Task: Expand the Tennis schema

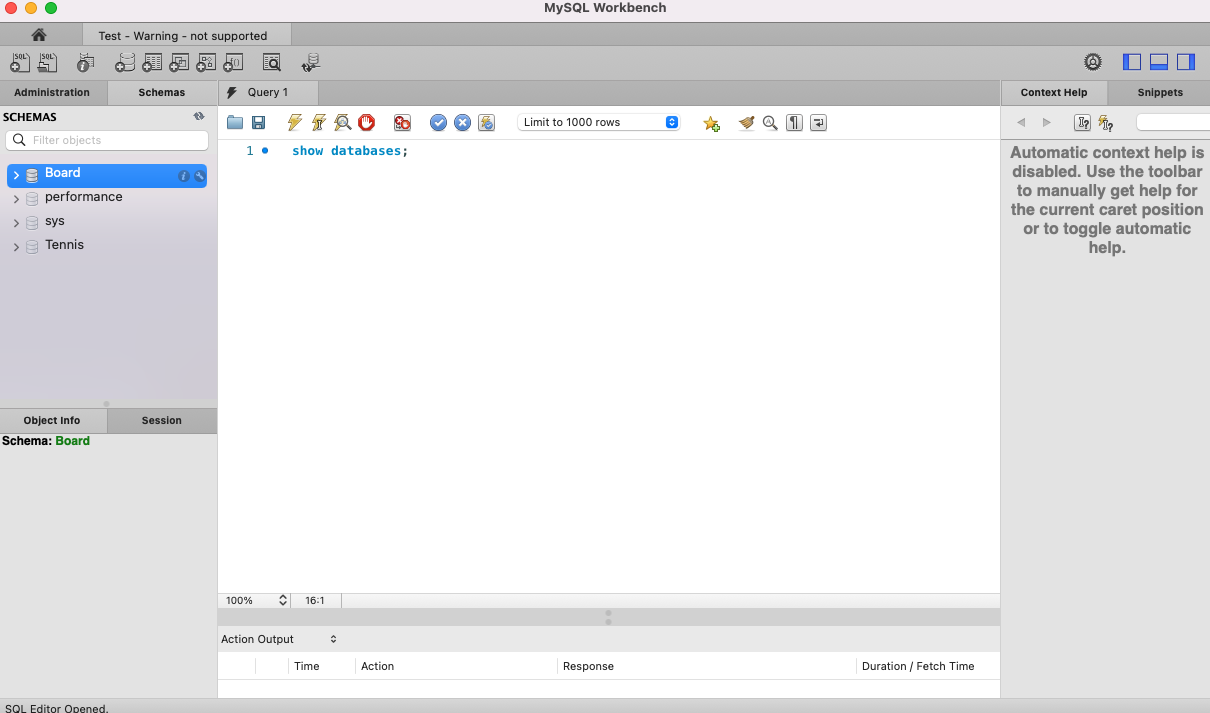Action: click(16, 247)
